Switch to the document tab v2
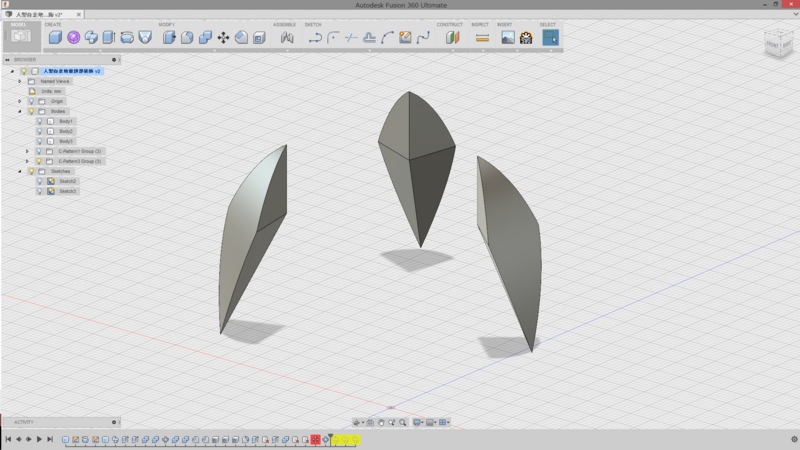 pyautogui.click(x=39, y=15)
